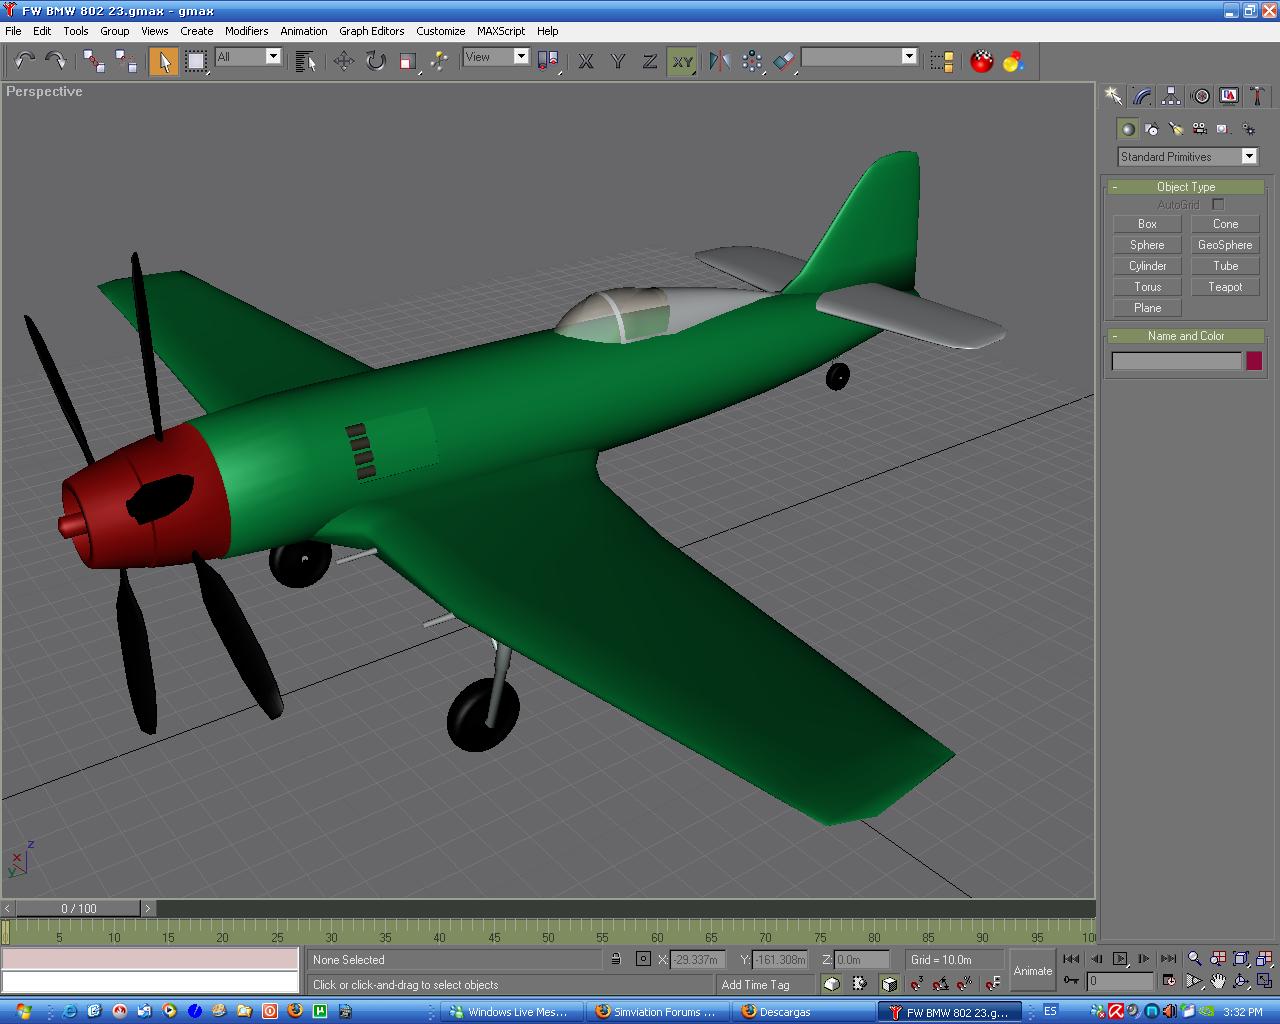Click the Undo arrow icon
Screen dimensions: 1280x1024
[24, 62]
